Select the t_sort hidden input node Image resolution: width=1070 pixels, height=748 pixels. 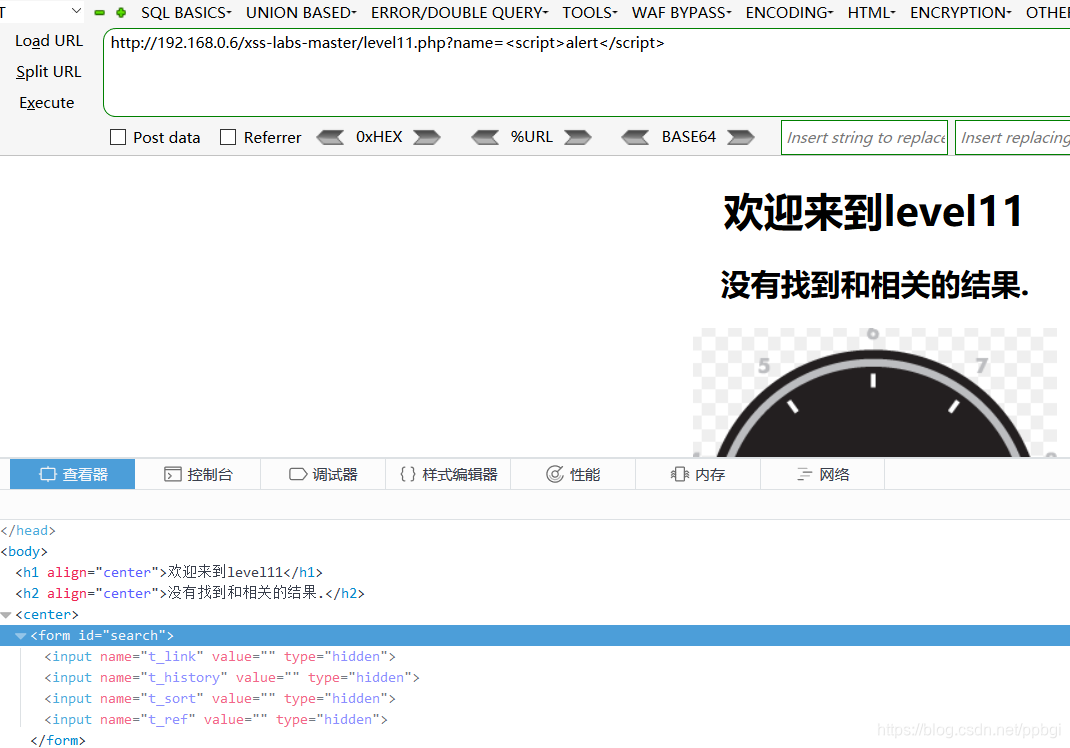point(220,699)
